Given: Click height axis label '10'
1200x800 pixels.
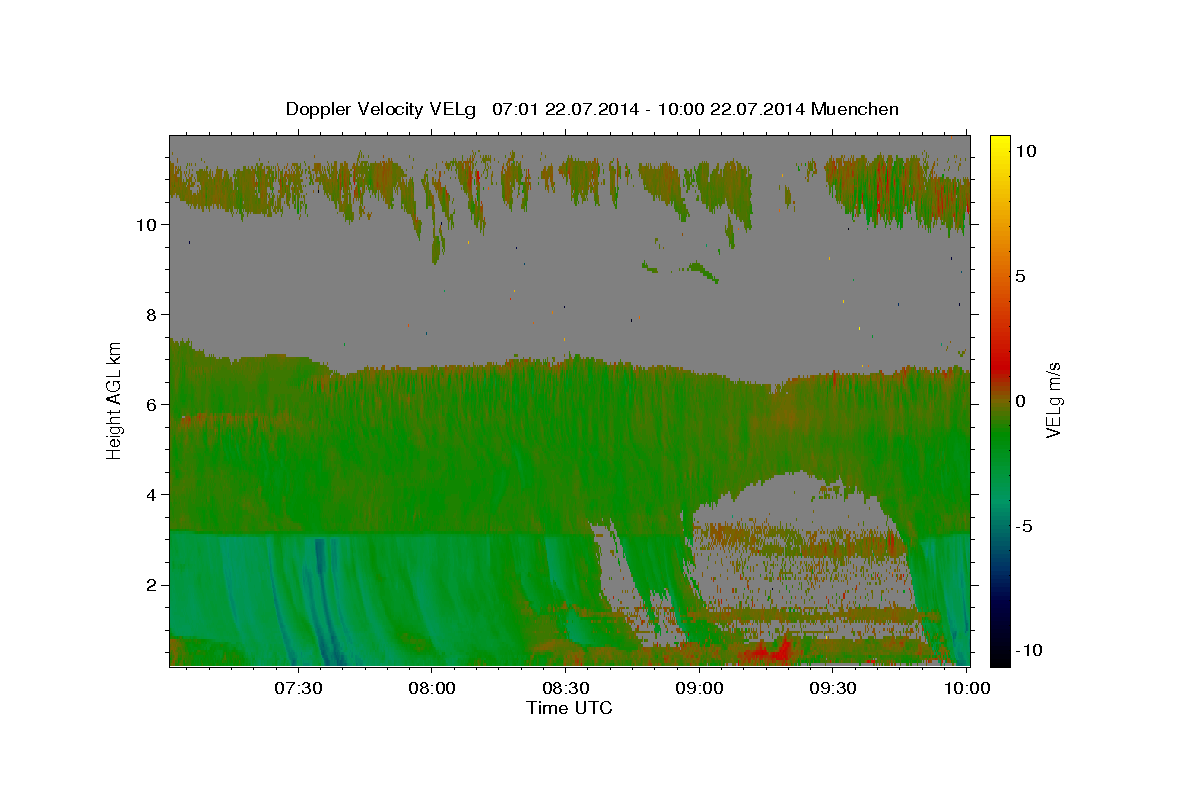Looking at the screenshot, I should click(x=145, y=225).
